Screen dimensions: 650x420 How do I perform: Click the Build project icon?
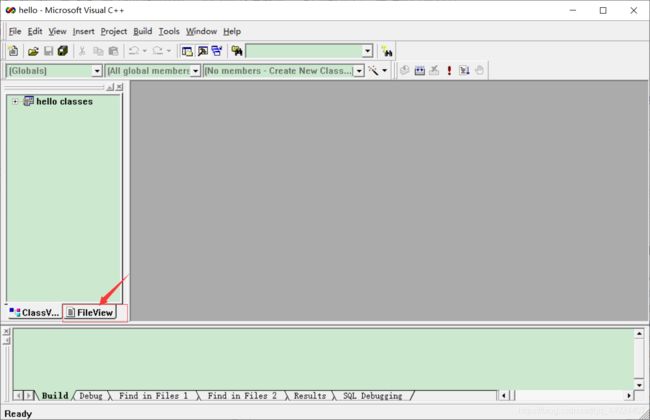(x=420, y=70)
